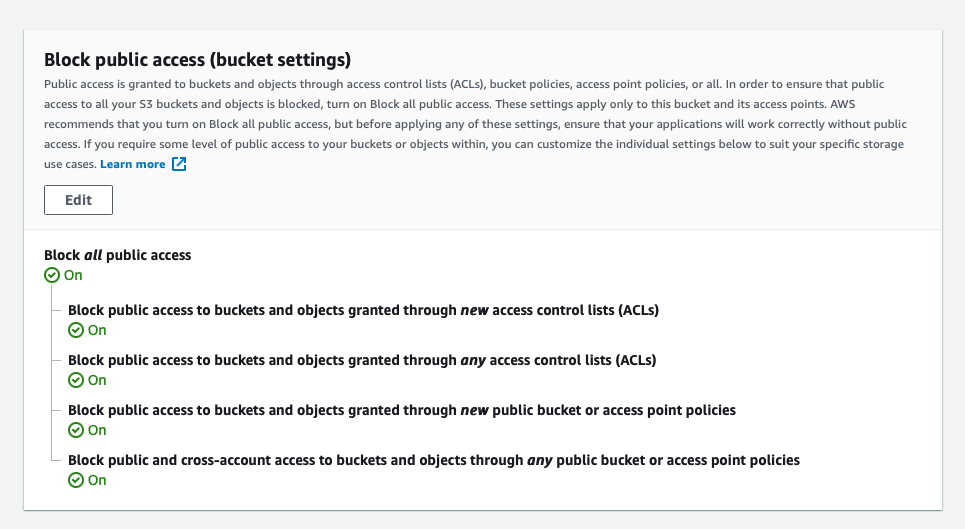
Task: Click the check icon under the cross-account access setting
Action: coord(75,480)
